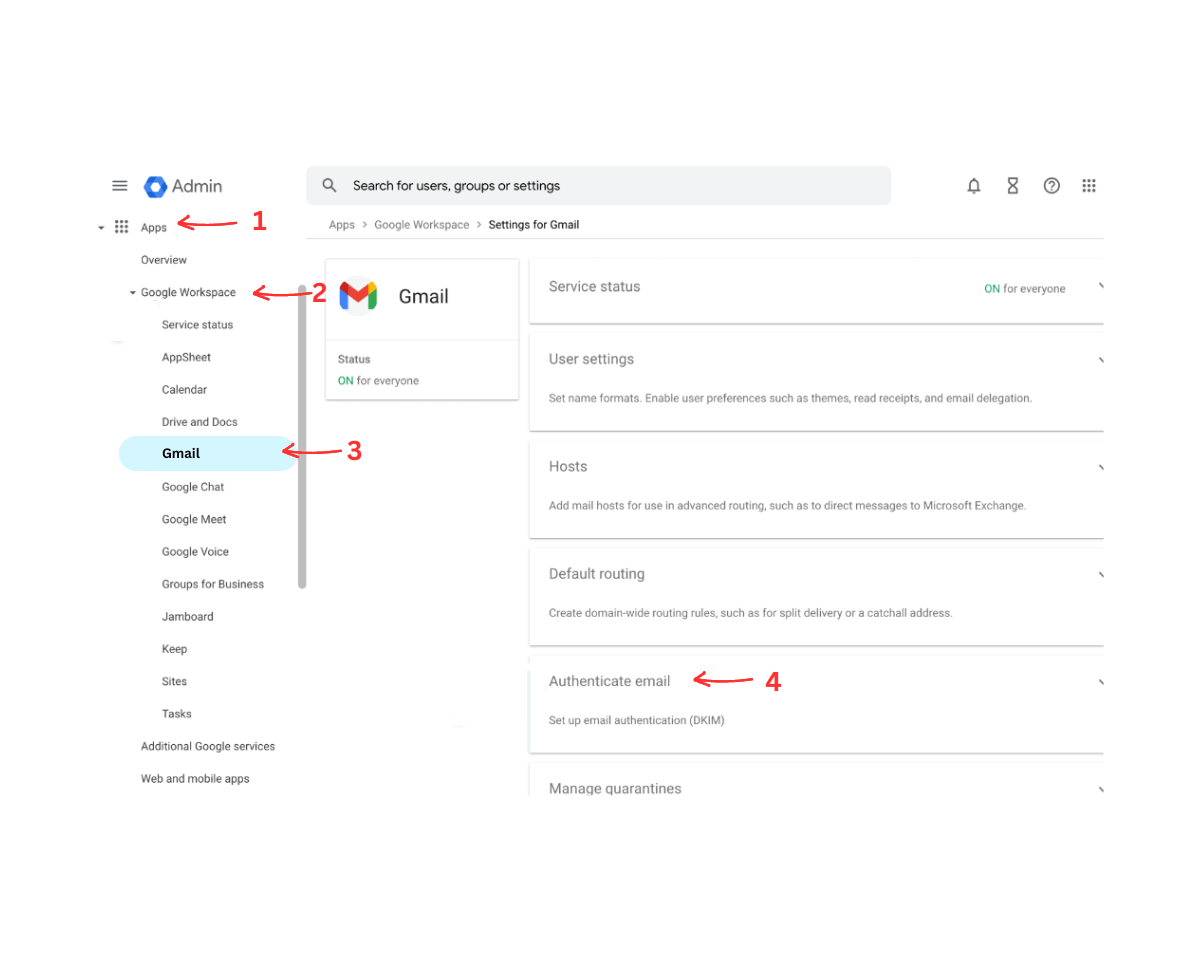Open the Hosts section heading

click(568, 466)
